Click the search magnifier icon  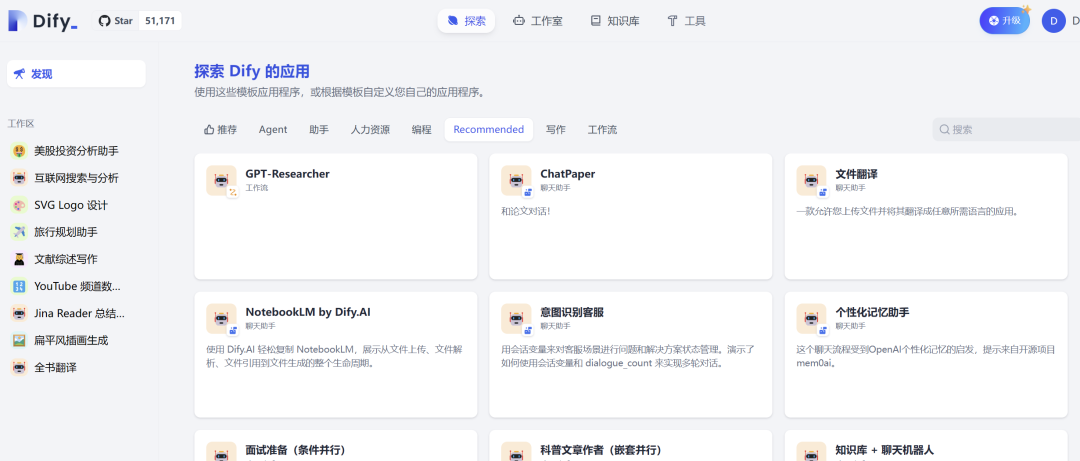[x=944, y=130]
